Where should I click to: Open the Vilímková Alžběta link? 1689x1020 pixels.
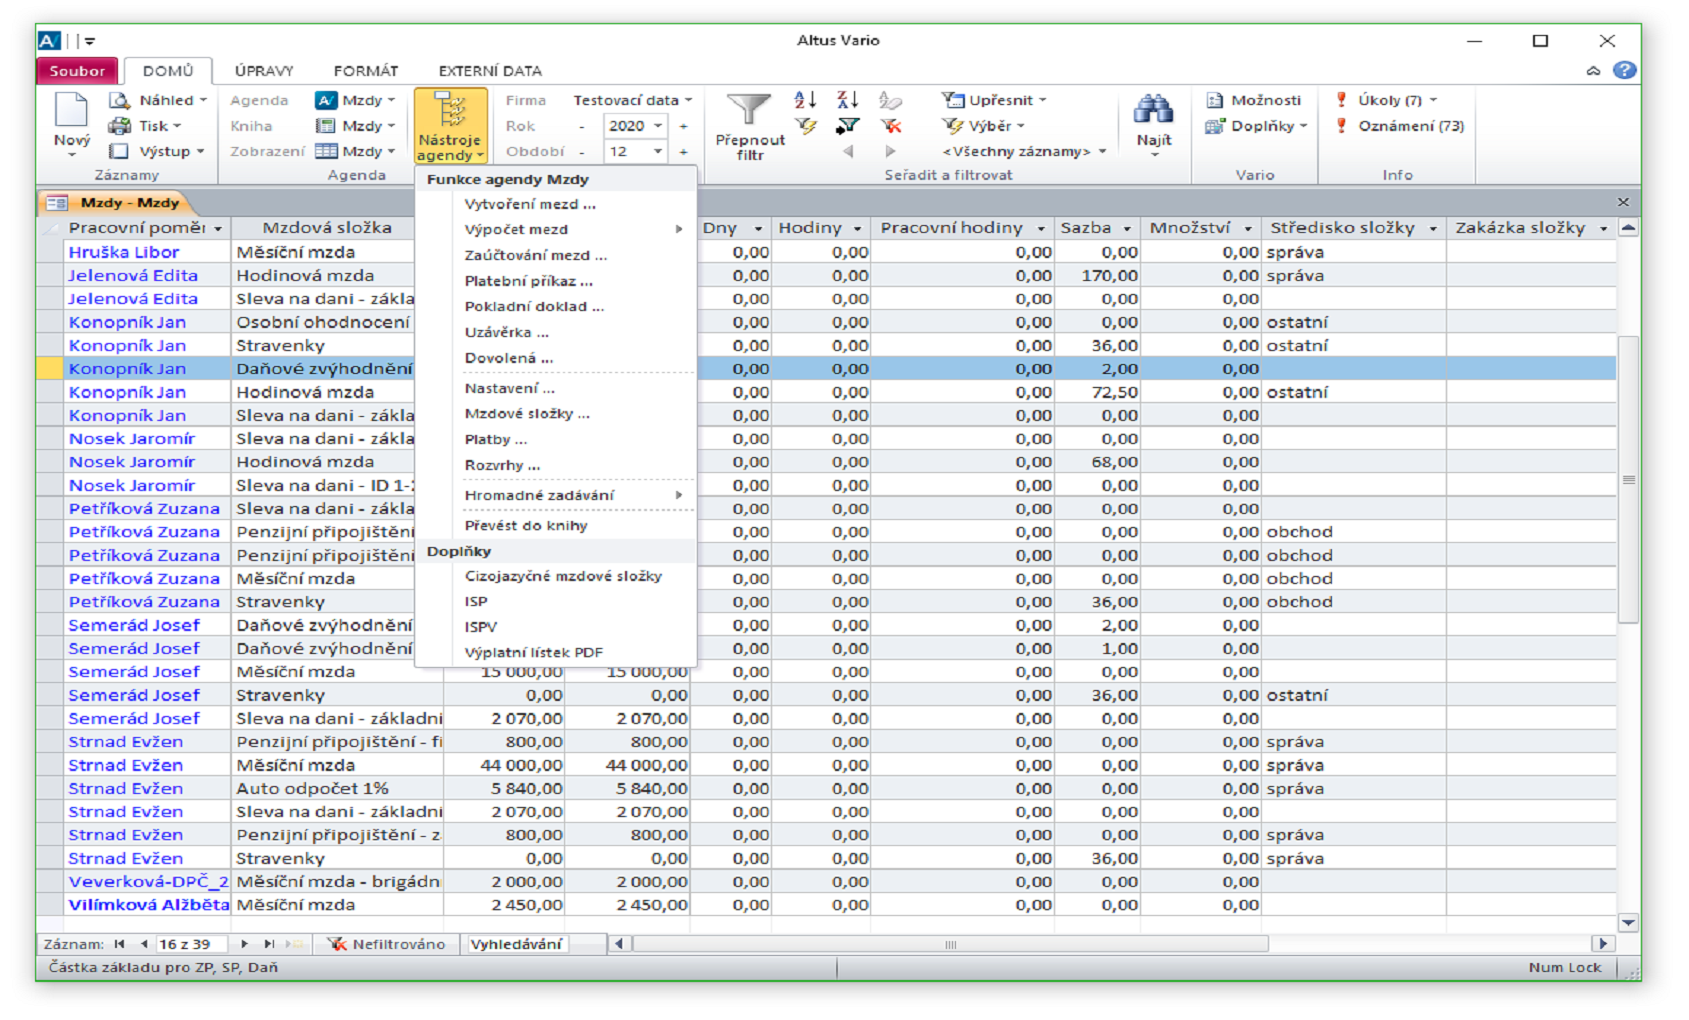(x=148, y=905)
